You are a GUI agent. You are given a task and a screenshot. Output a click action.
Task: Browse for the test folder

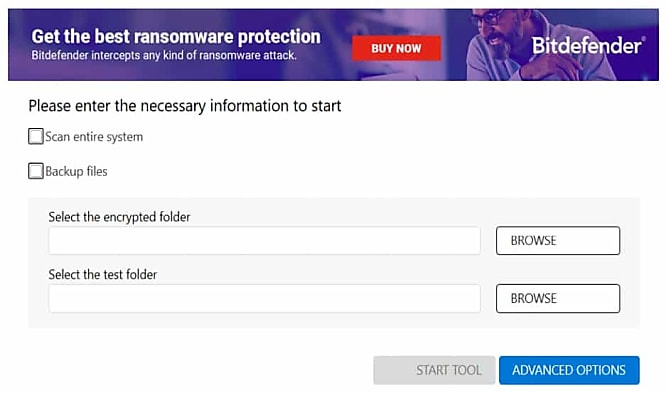(x=558, y=298)
